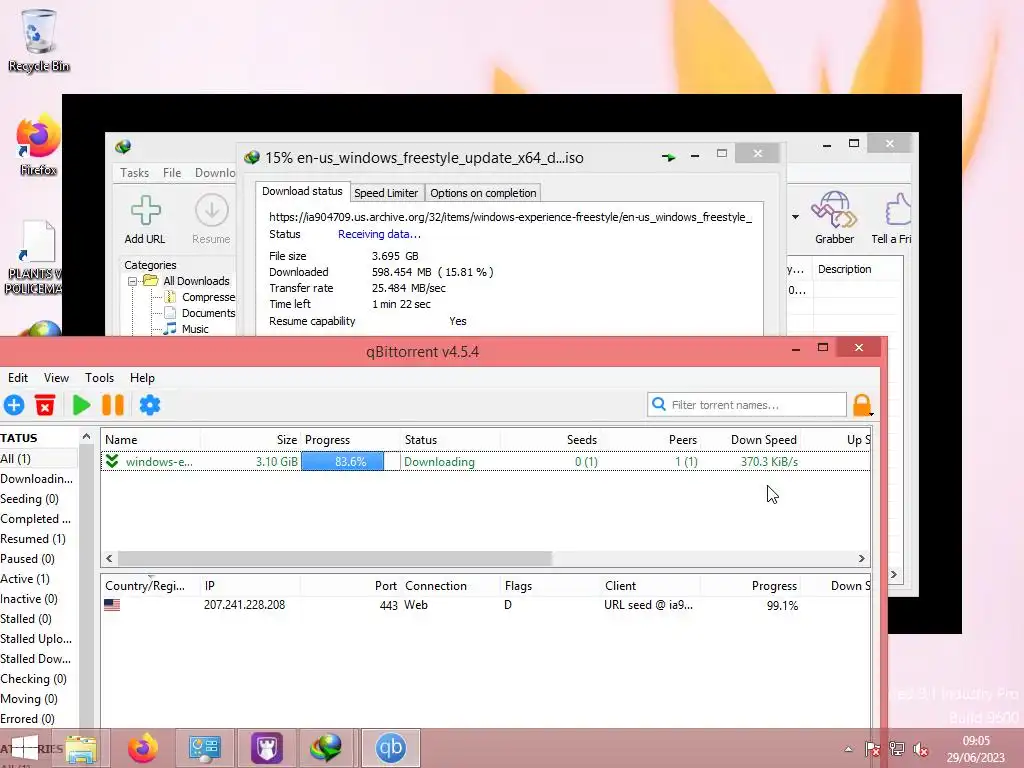
Task: Click the Tell a Friend icon in IDM
Action: coord(898,210)
